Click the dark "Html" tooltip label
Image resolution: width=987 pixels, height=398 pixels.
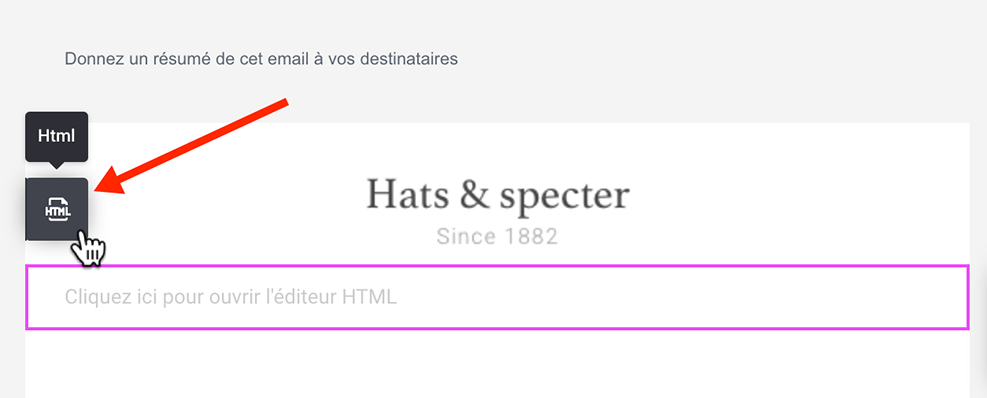coord(57,137)
